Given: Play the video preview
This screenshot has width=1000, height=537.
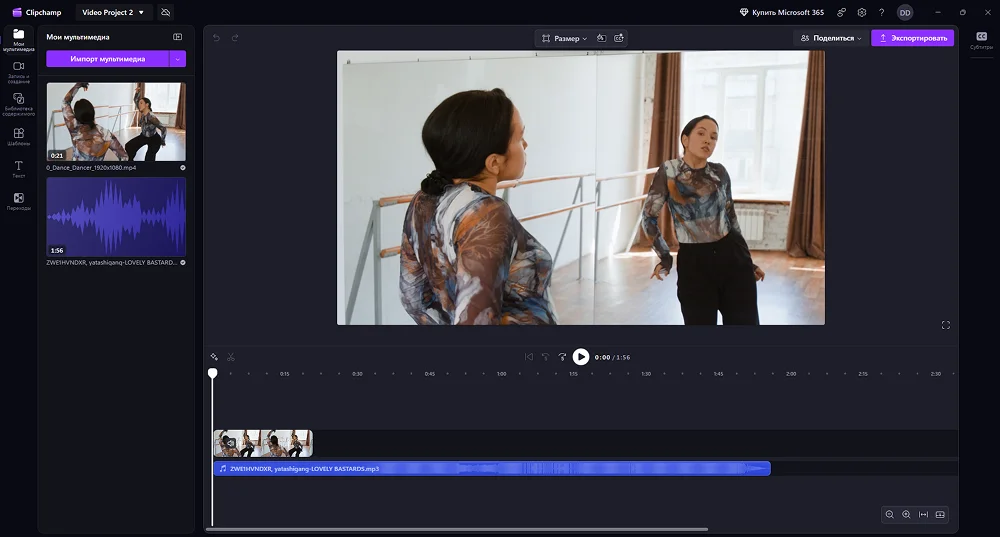Looking at the screenshot, I should pos(580,357).
